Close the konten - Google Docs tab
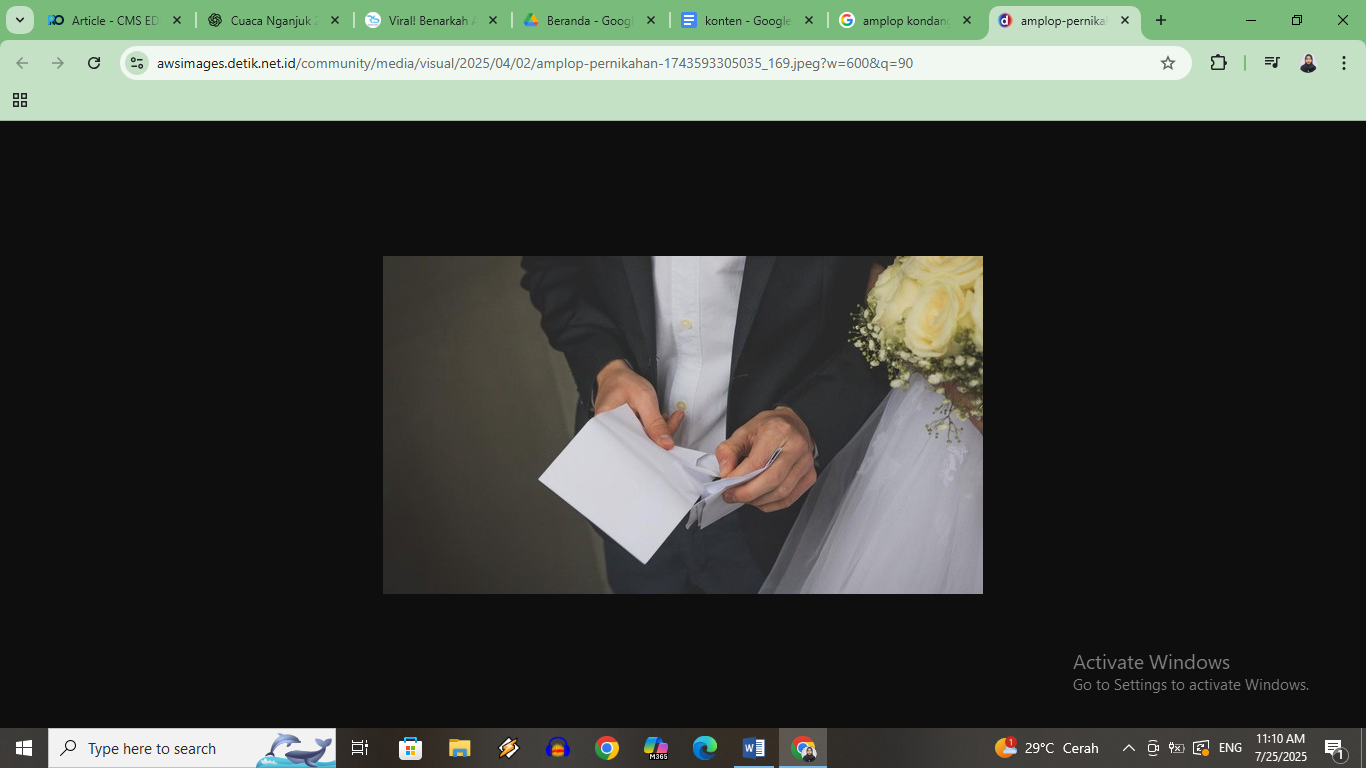The width and height of the screenshot is (1366, 768). pos(809,20)
